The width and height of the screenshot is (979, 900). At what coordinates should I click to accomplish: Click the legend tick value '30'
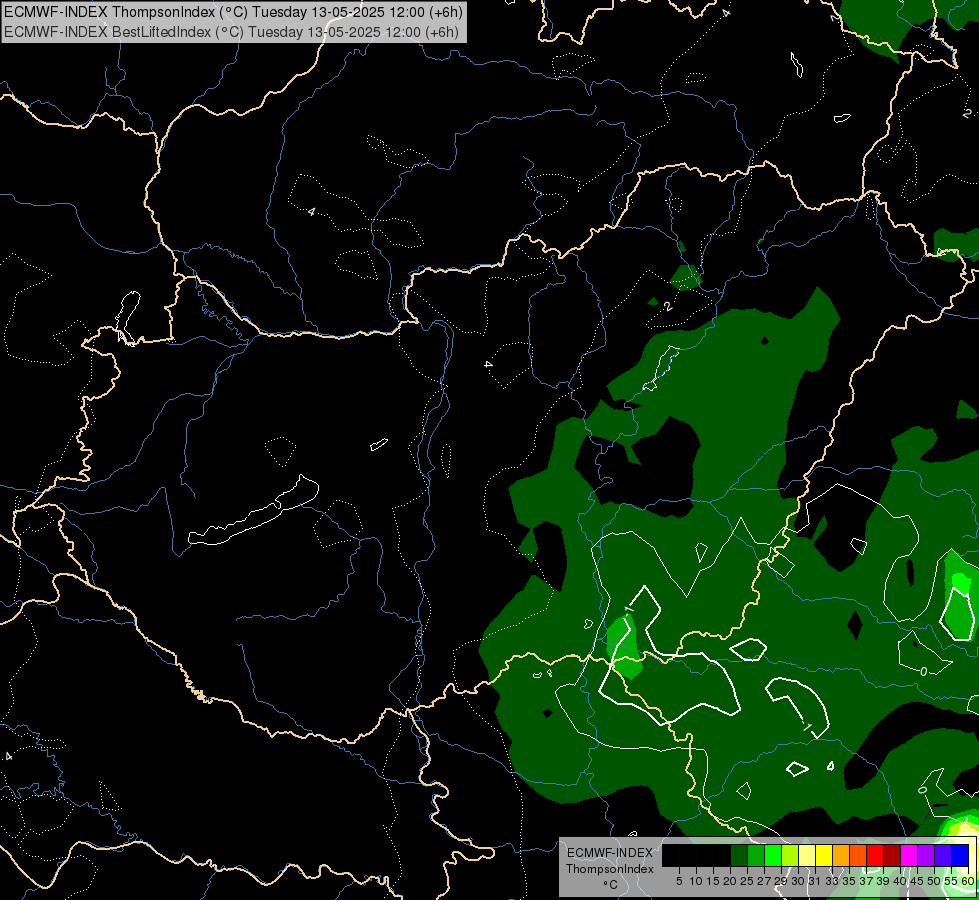[x=798, y=881]
